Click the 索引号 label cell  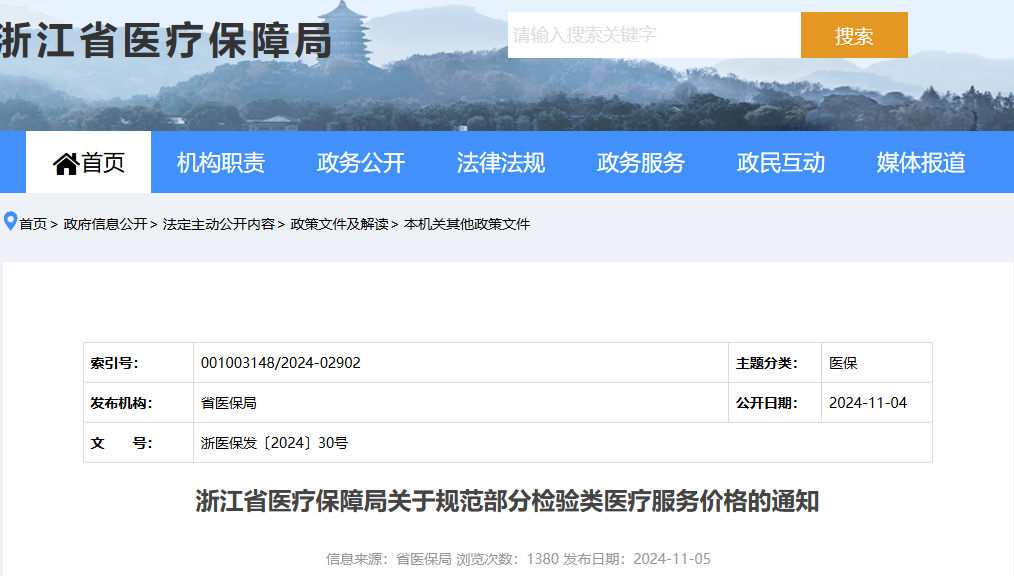coord(138,363)
